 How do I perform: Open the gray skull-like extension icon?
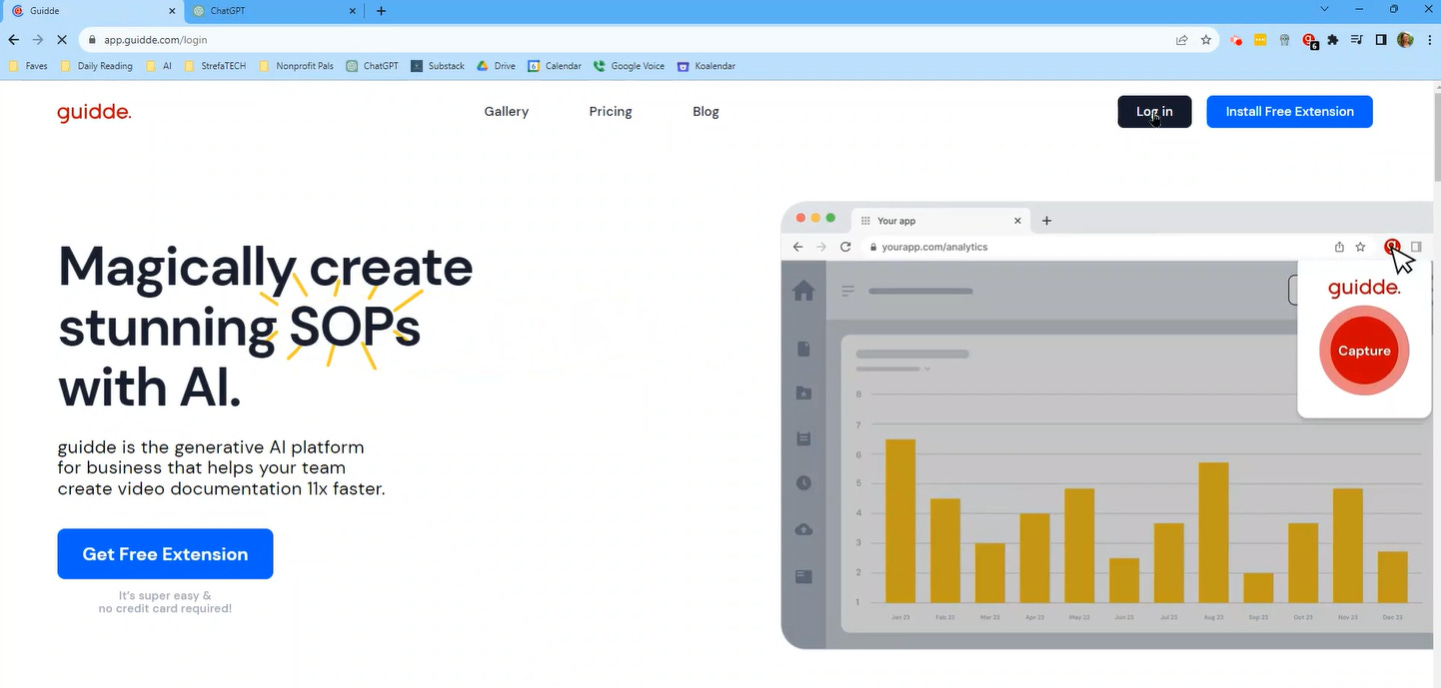(x=1285, y=40)
